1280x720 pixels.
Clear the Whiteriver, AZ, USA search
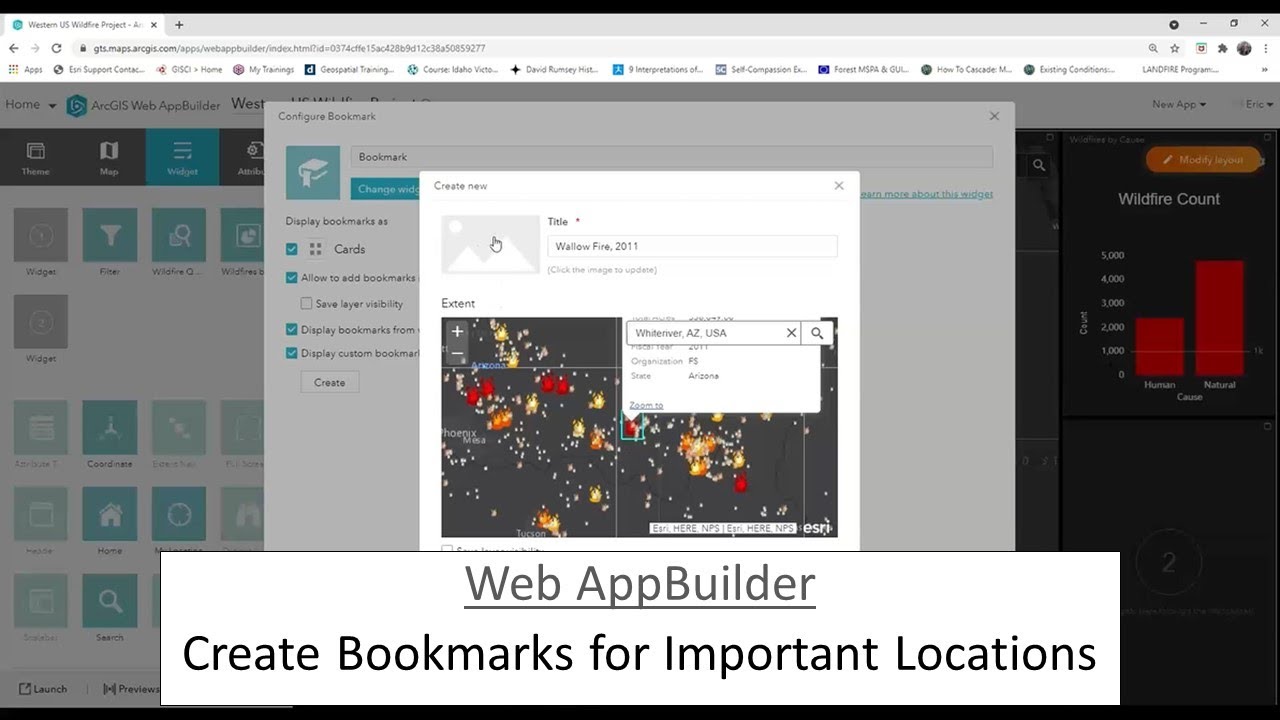791,333
